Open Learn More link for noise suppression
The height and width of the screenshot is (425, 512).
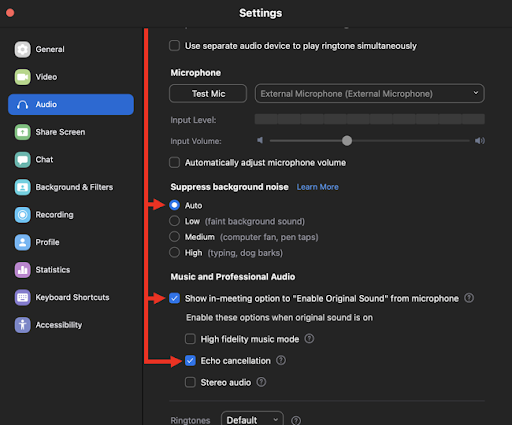(318, 187)
